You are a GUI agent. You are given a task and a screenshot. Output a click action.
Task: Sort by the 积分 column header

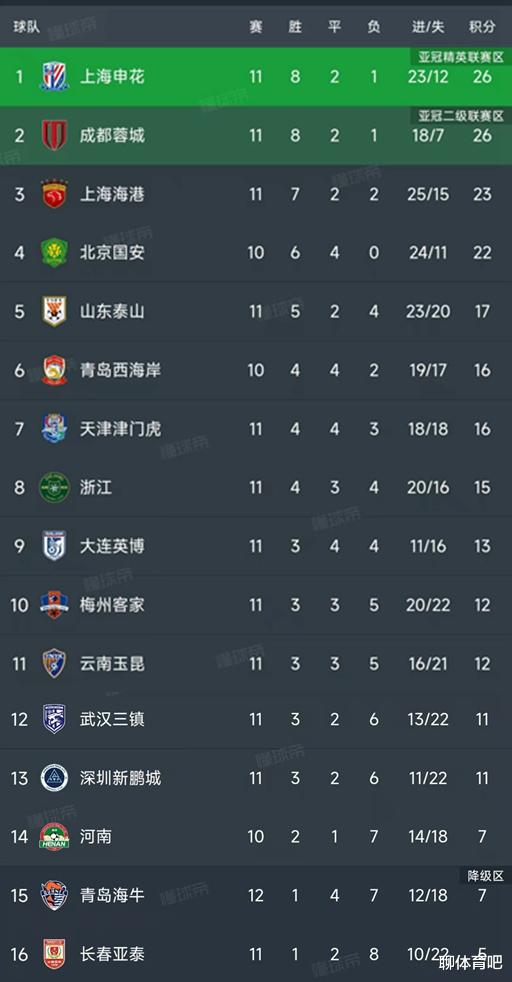(x=482, y=27)
